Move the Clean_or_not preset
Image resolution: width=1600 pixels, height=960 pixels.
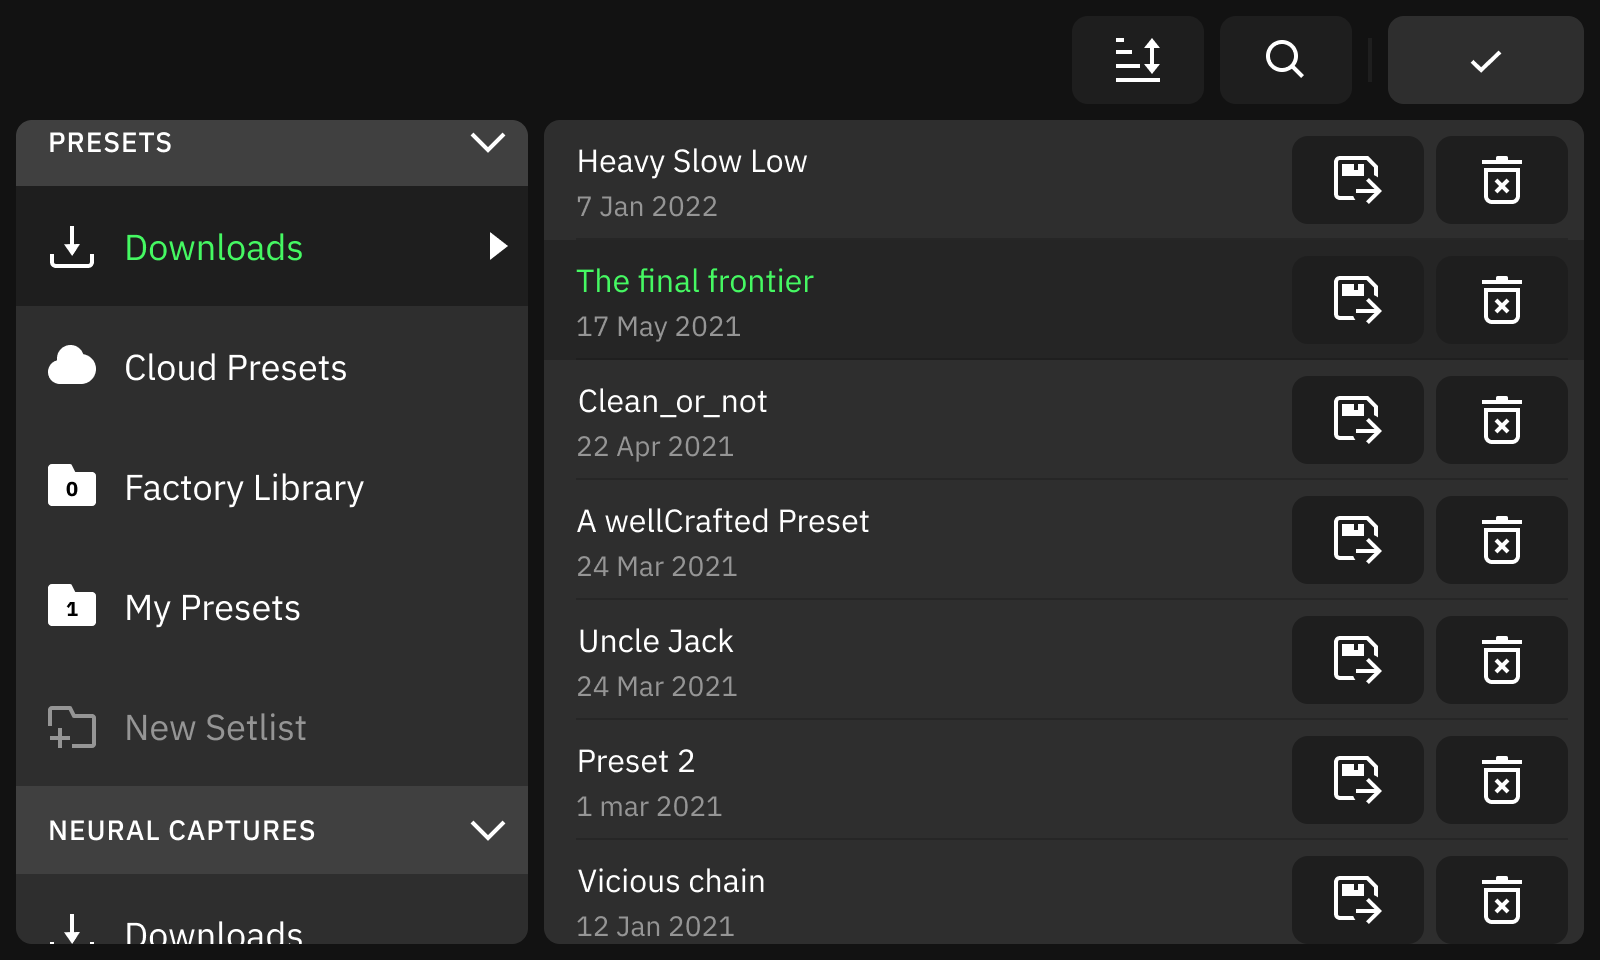tap(1357, 420)
